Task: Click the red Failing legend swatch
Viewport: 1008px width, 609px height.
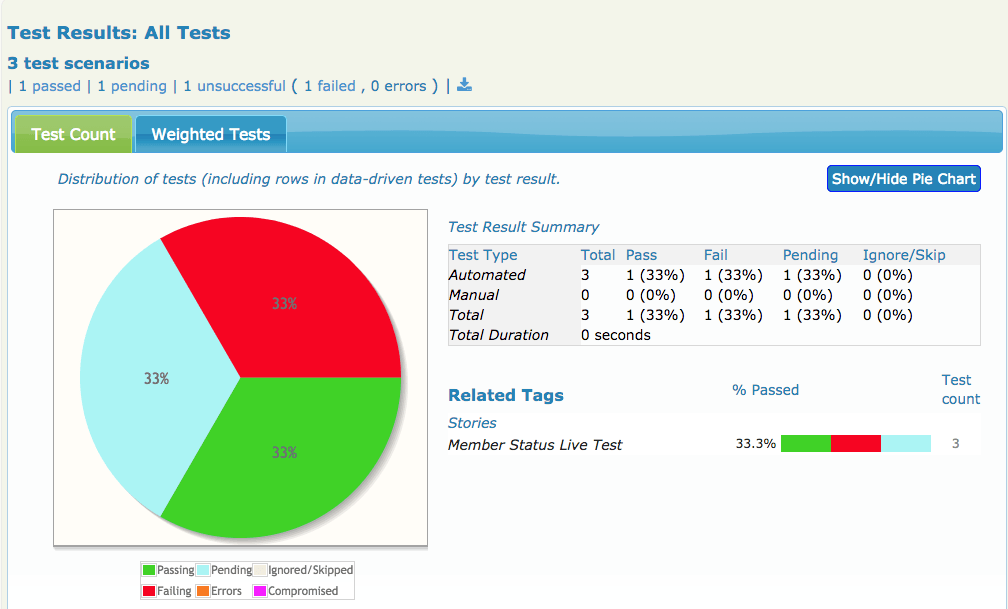Action: (x=149, y=591)
